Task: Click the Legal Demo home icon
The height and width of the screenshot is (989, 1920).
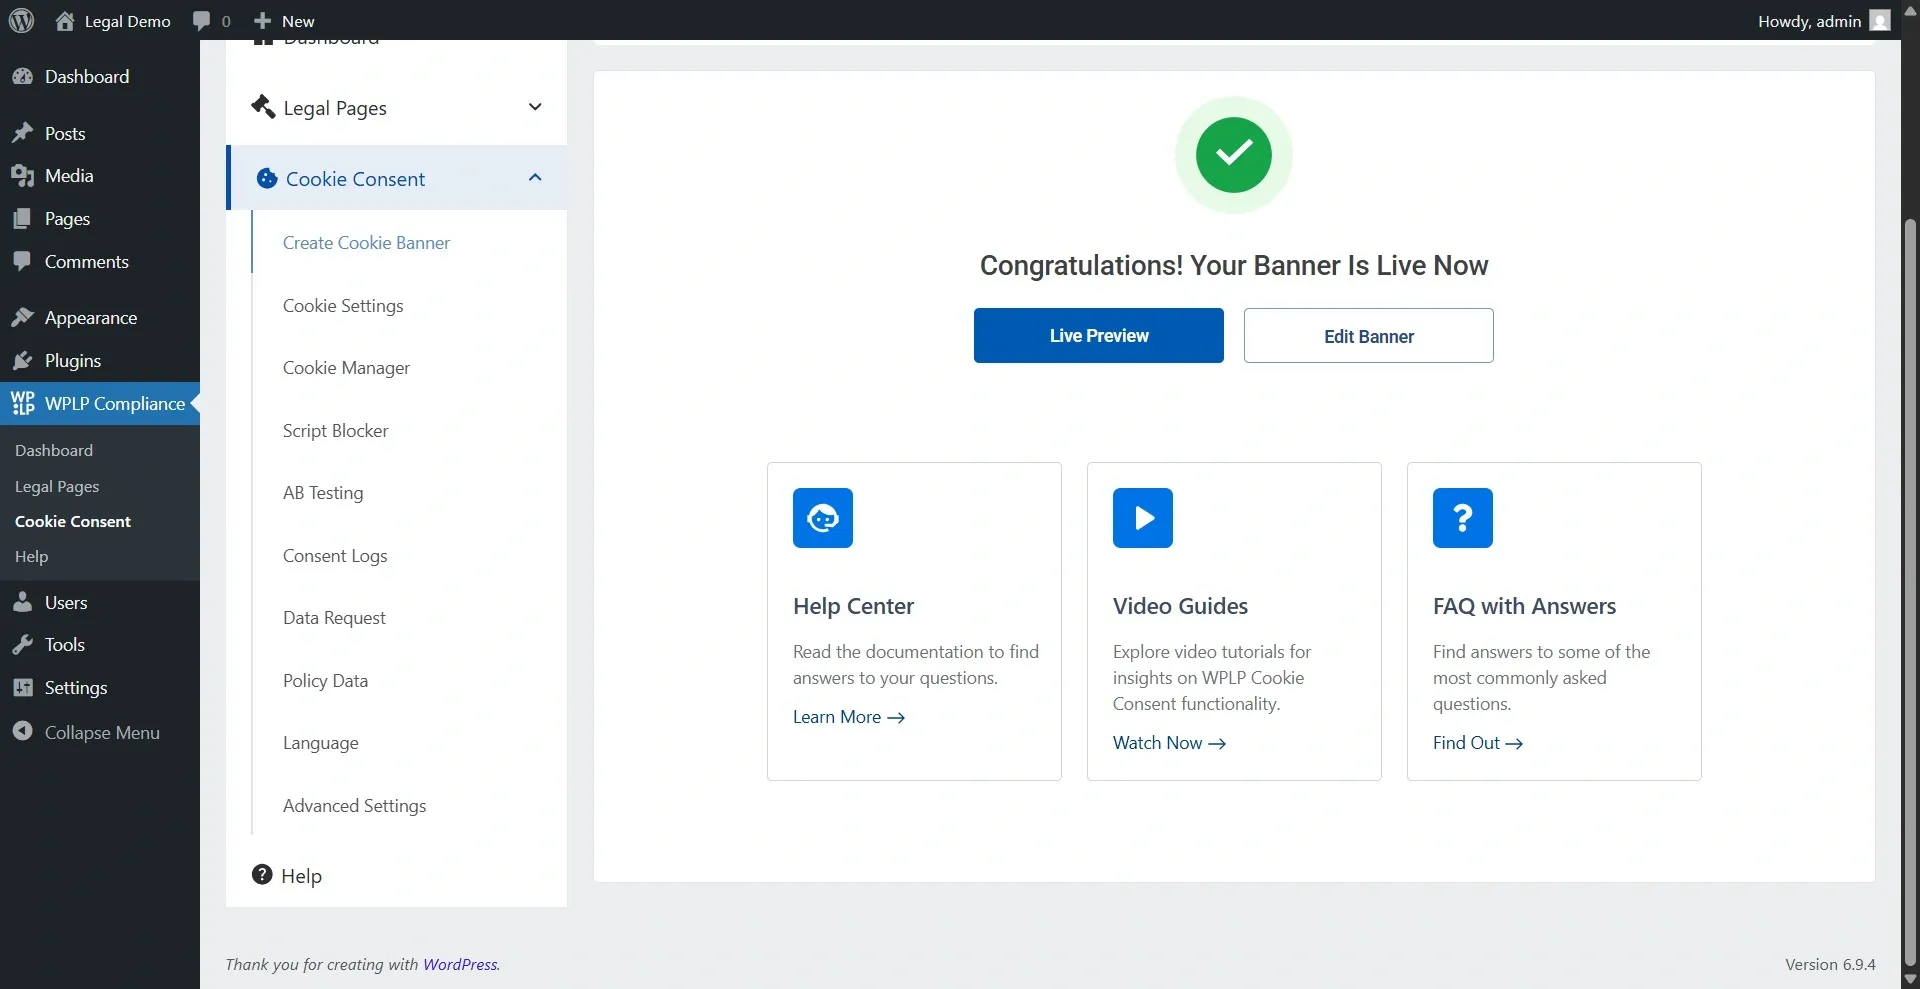Action: 65,21
